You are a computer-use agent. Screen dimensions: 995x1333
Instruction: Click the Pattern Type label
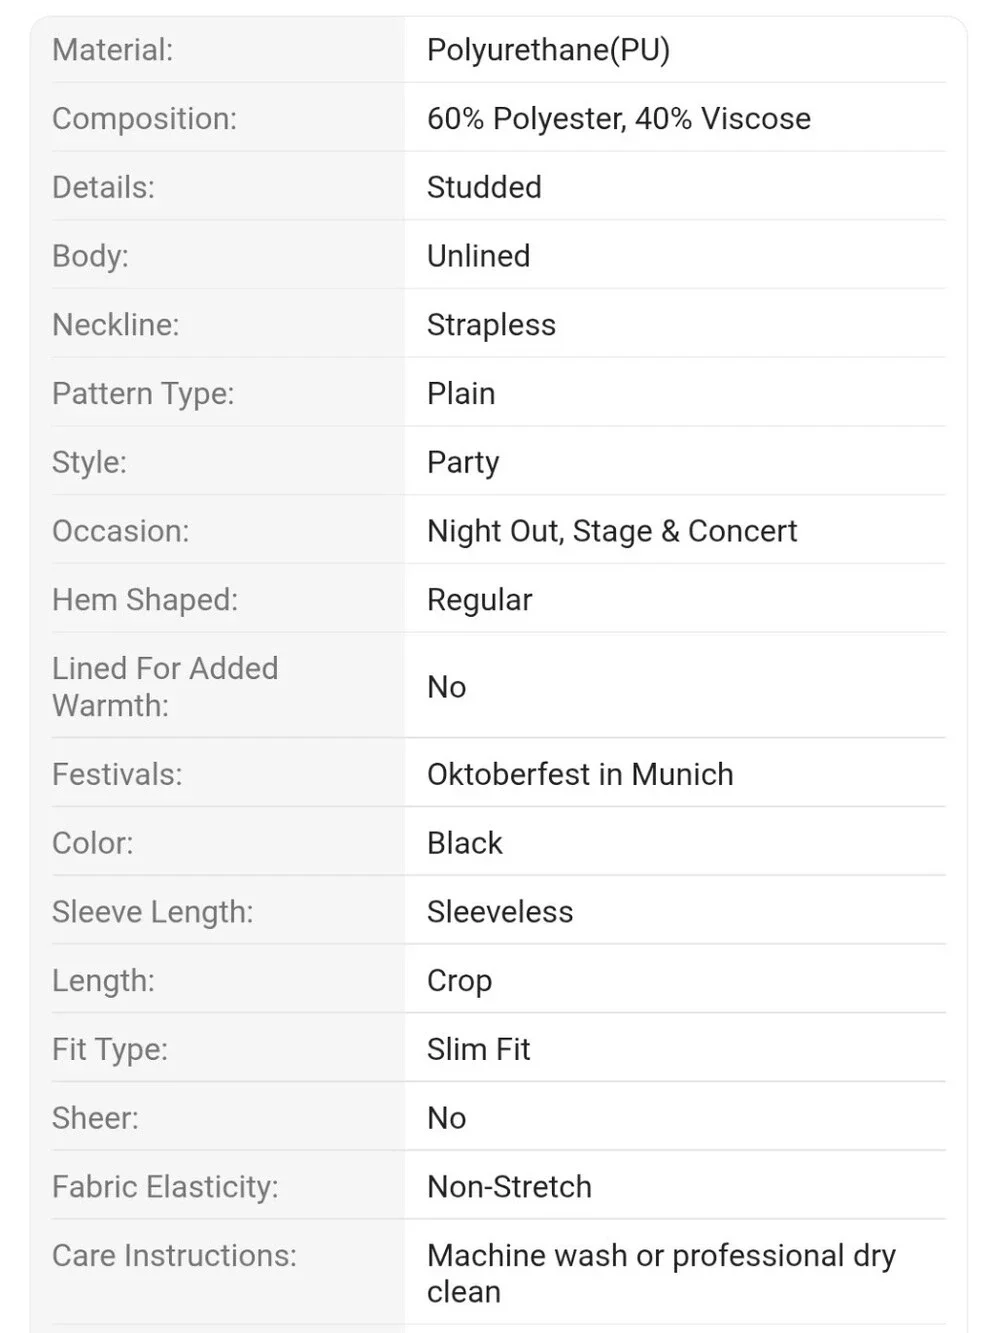click(143, 394)
